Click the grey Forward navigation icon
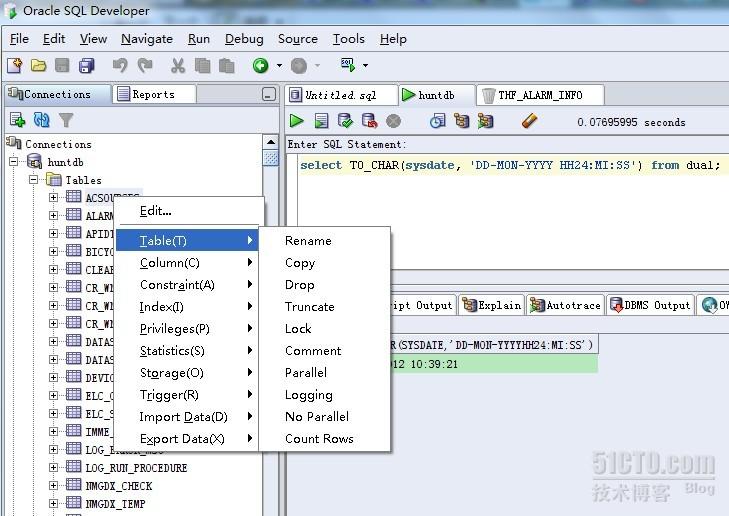Image resolution: width=729 pixels, height=516 pixels. point(299,66)
